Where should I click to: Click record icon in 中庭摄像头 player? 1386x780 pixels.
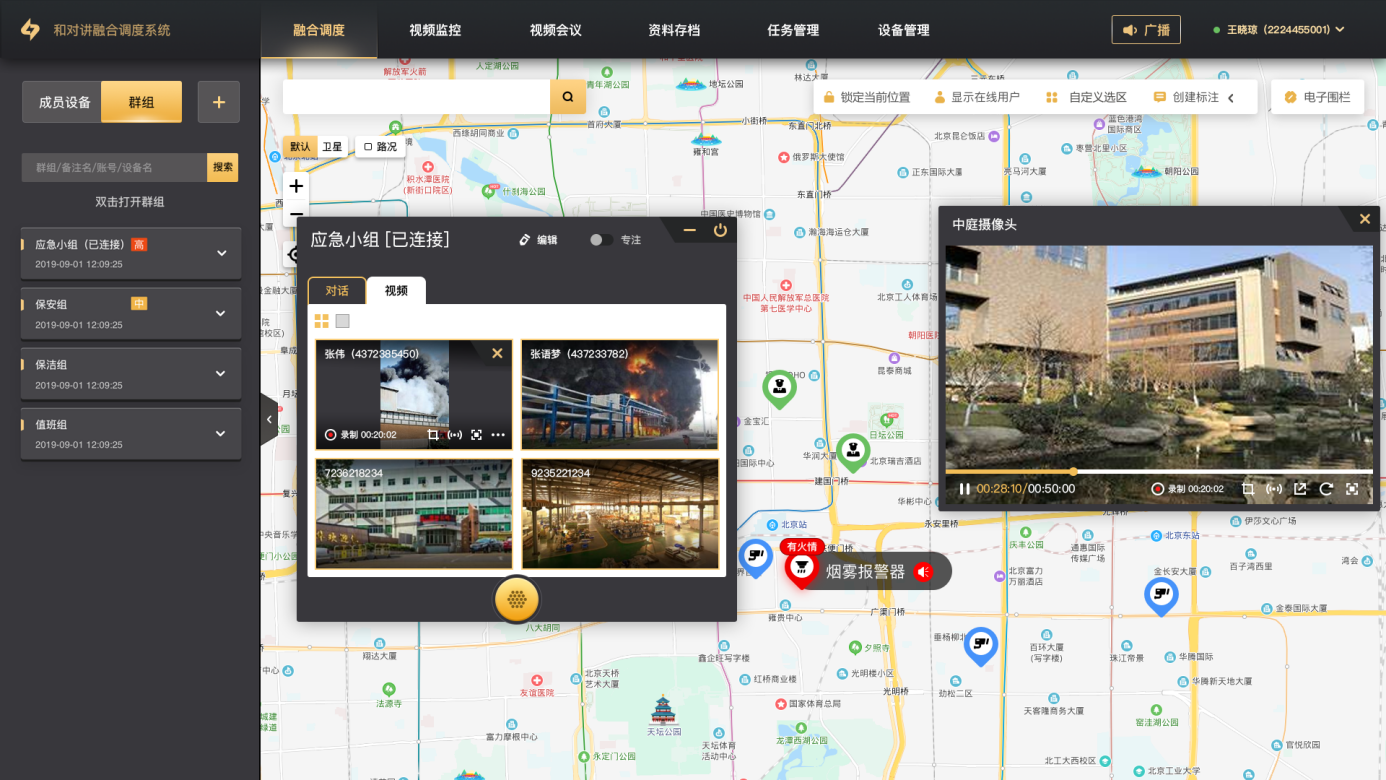[1158, 489]
